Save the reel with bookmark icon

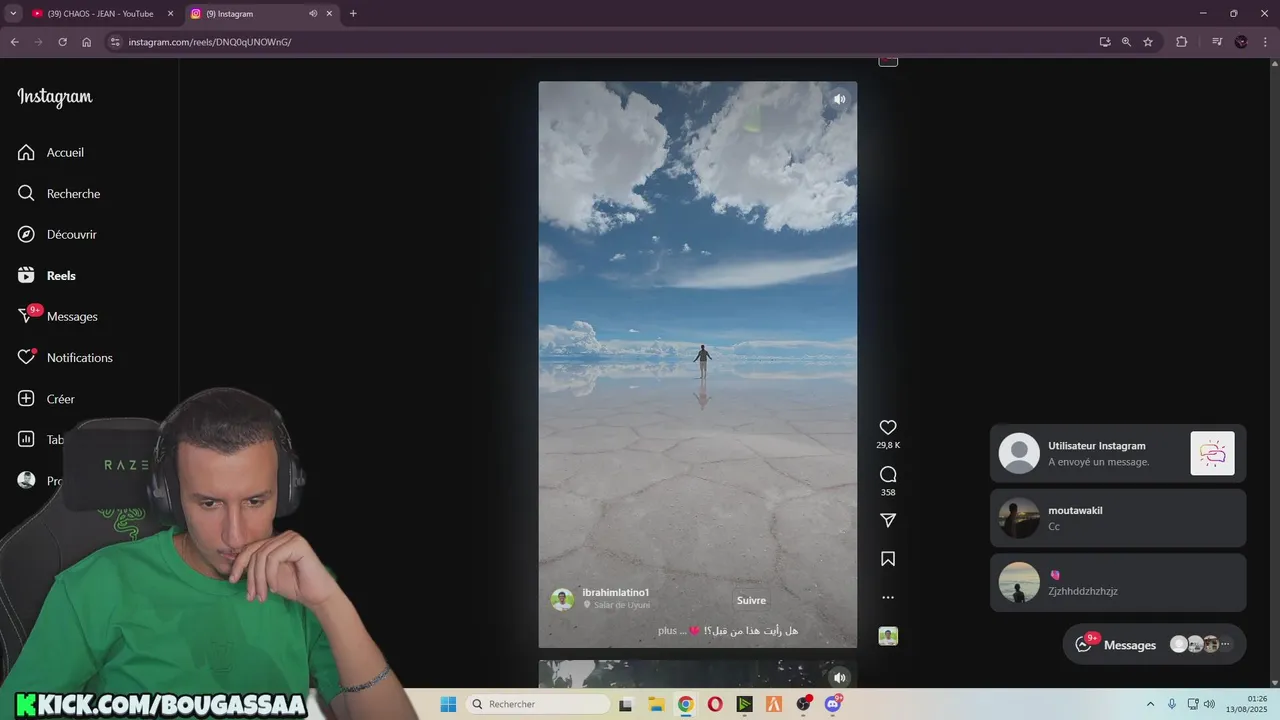click(888, 559)
